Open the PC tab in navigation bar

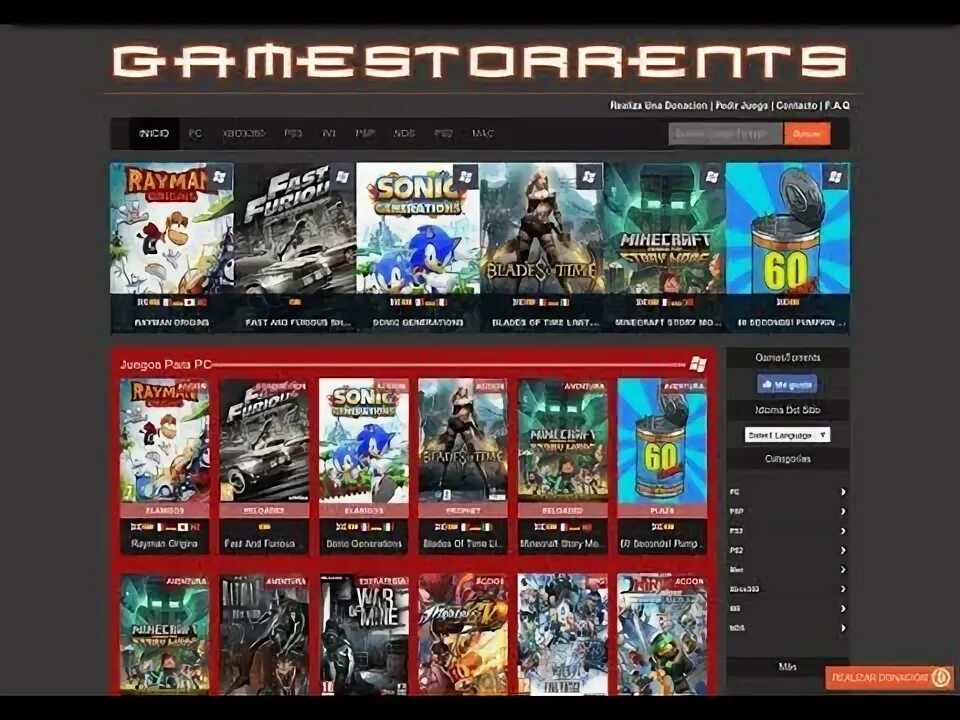[x=195, y=133]
